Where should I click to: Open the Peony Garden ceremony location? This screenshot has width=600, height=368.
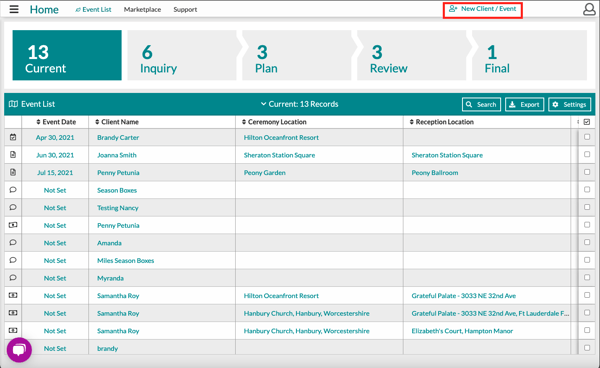click(265, 173)
